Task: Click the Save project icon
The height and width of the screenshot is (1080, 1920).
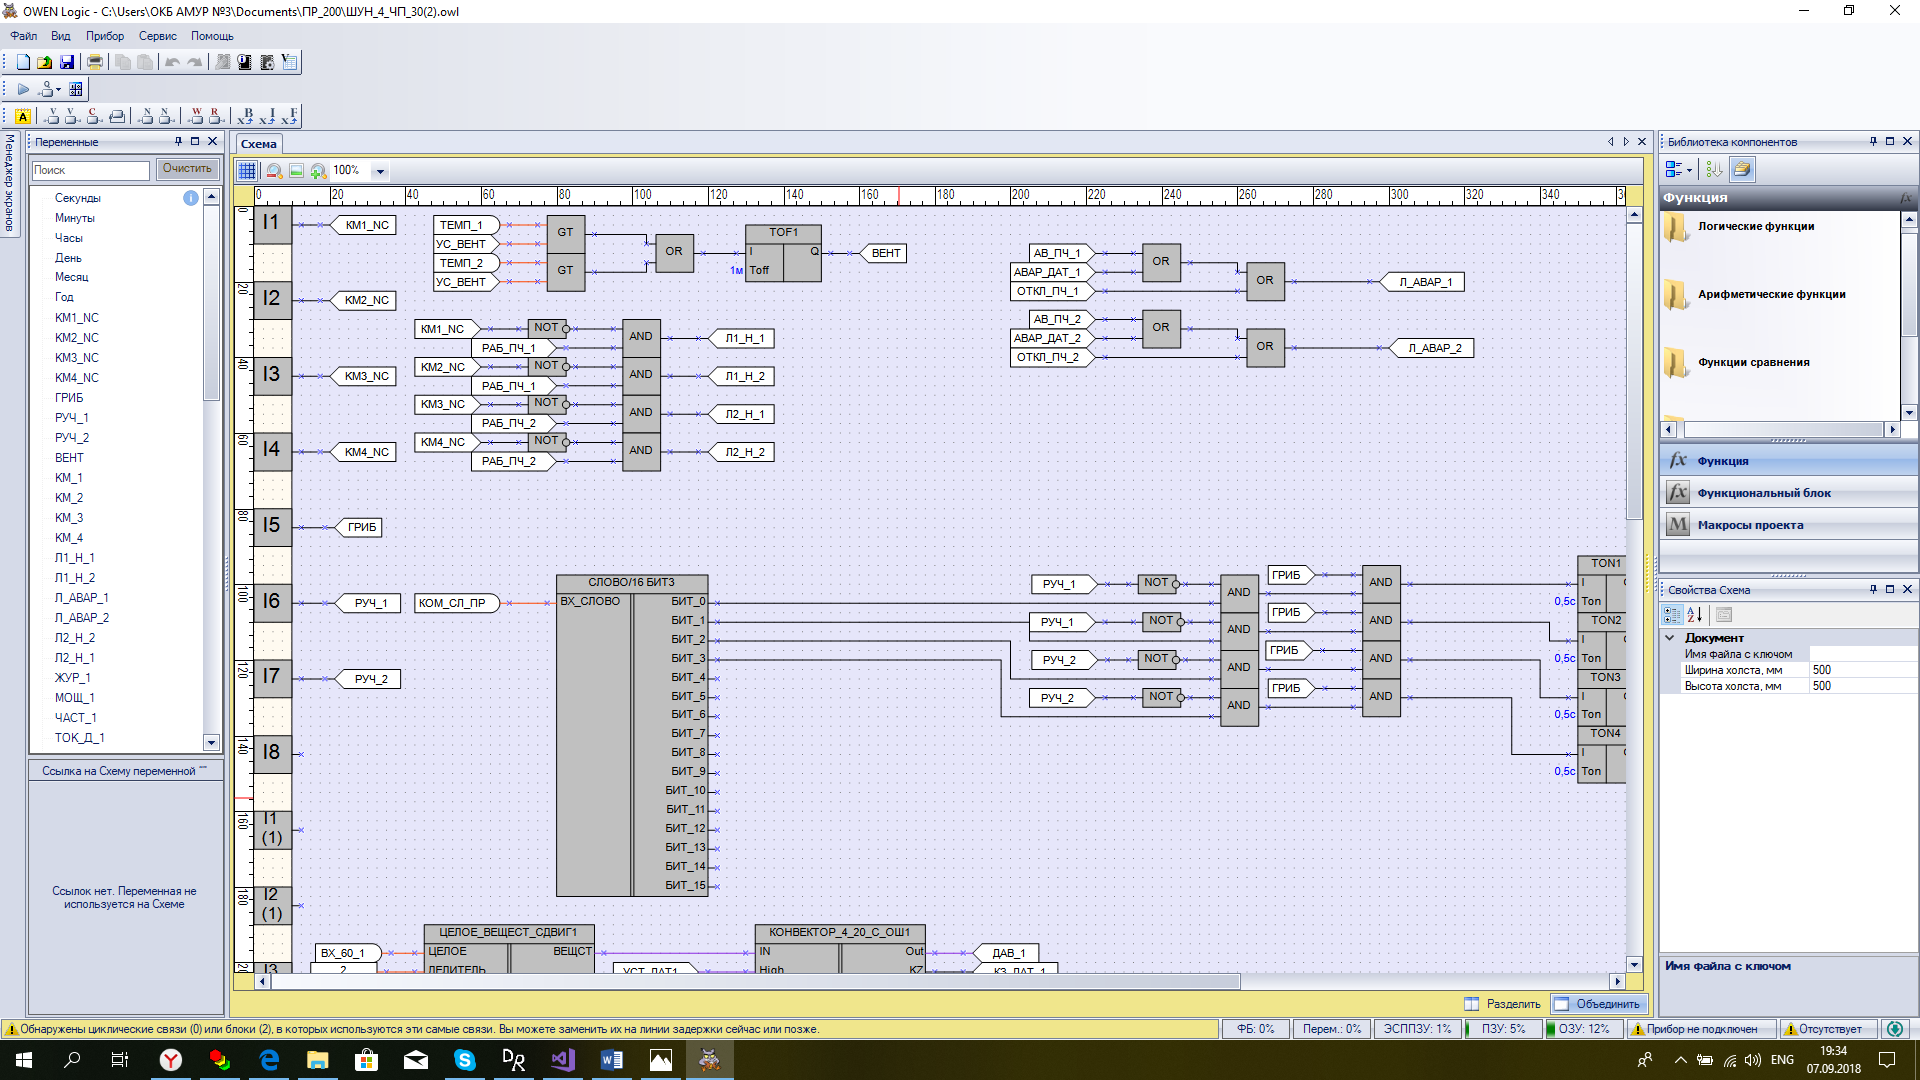Action: coord(67,62)
